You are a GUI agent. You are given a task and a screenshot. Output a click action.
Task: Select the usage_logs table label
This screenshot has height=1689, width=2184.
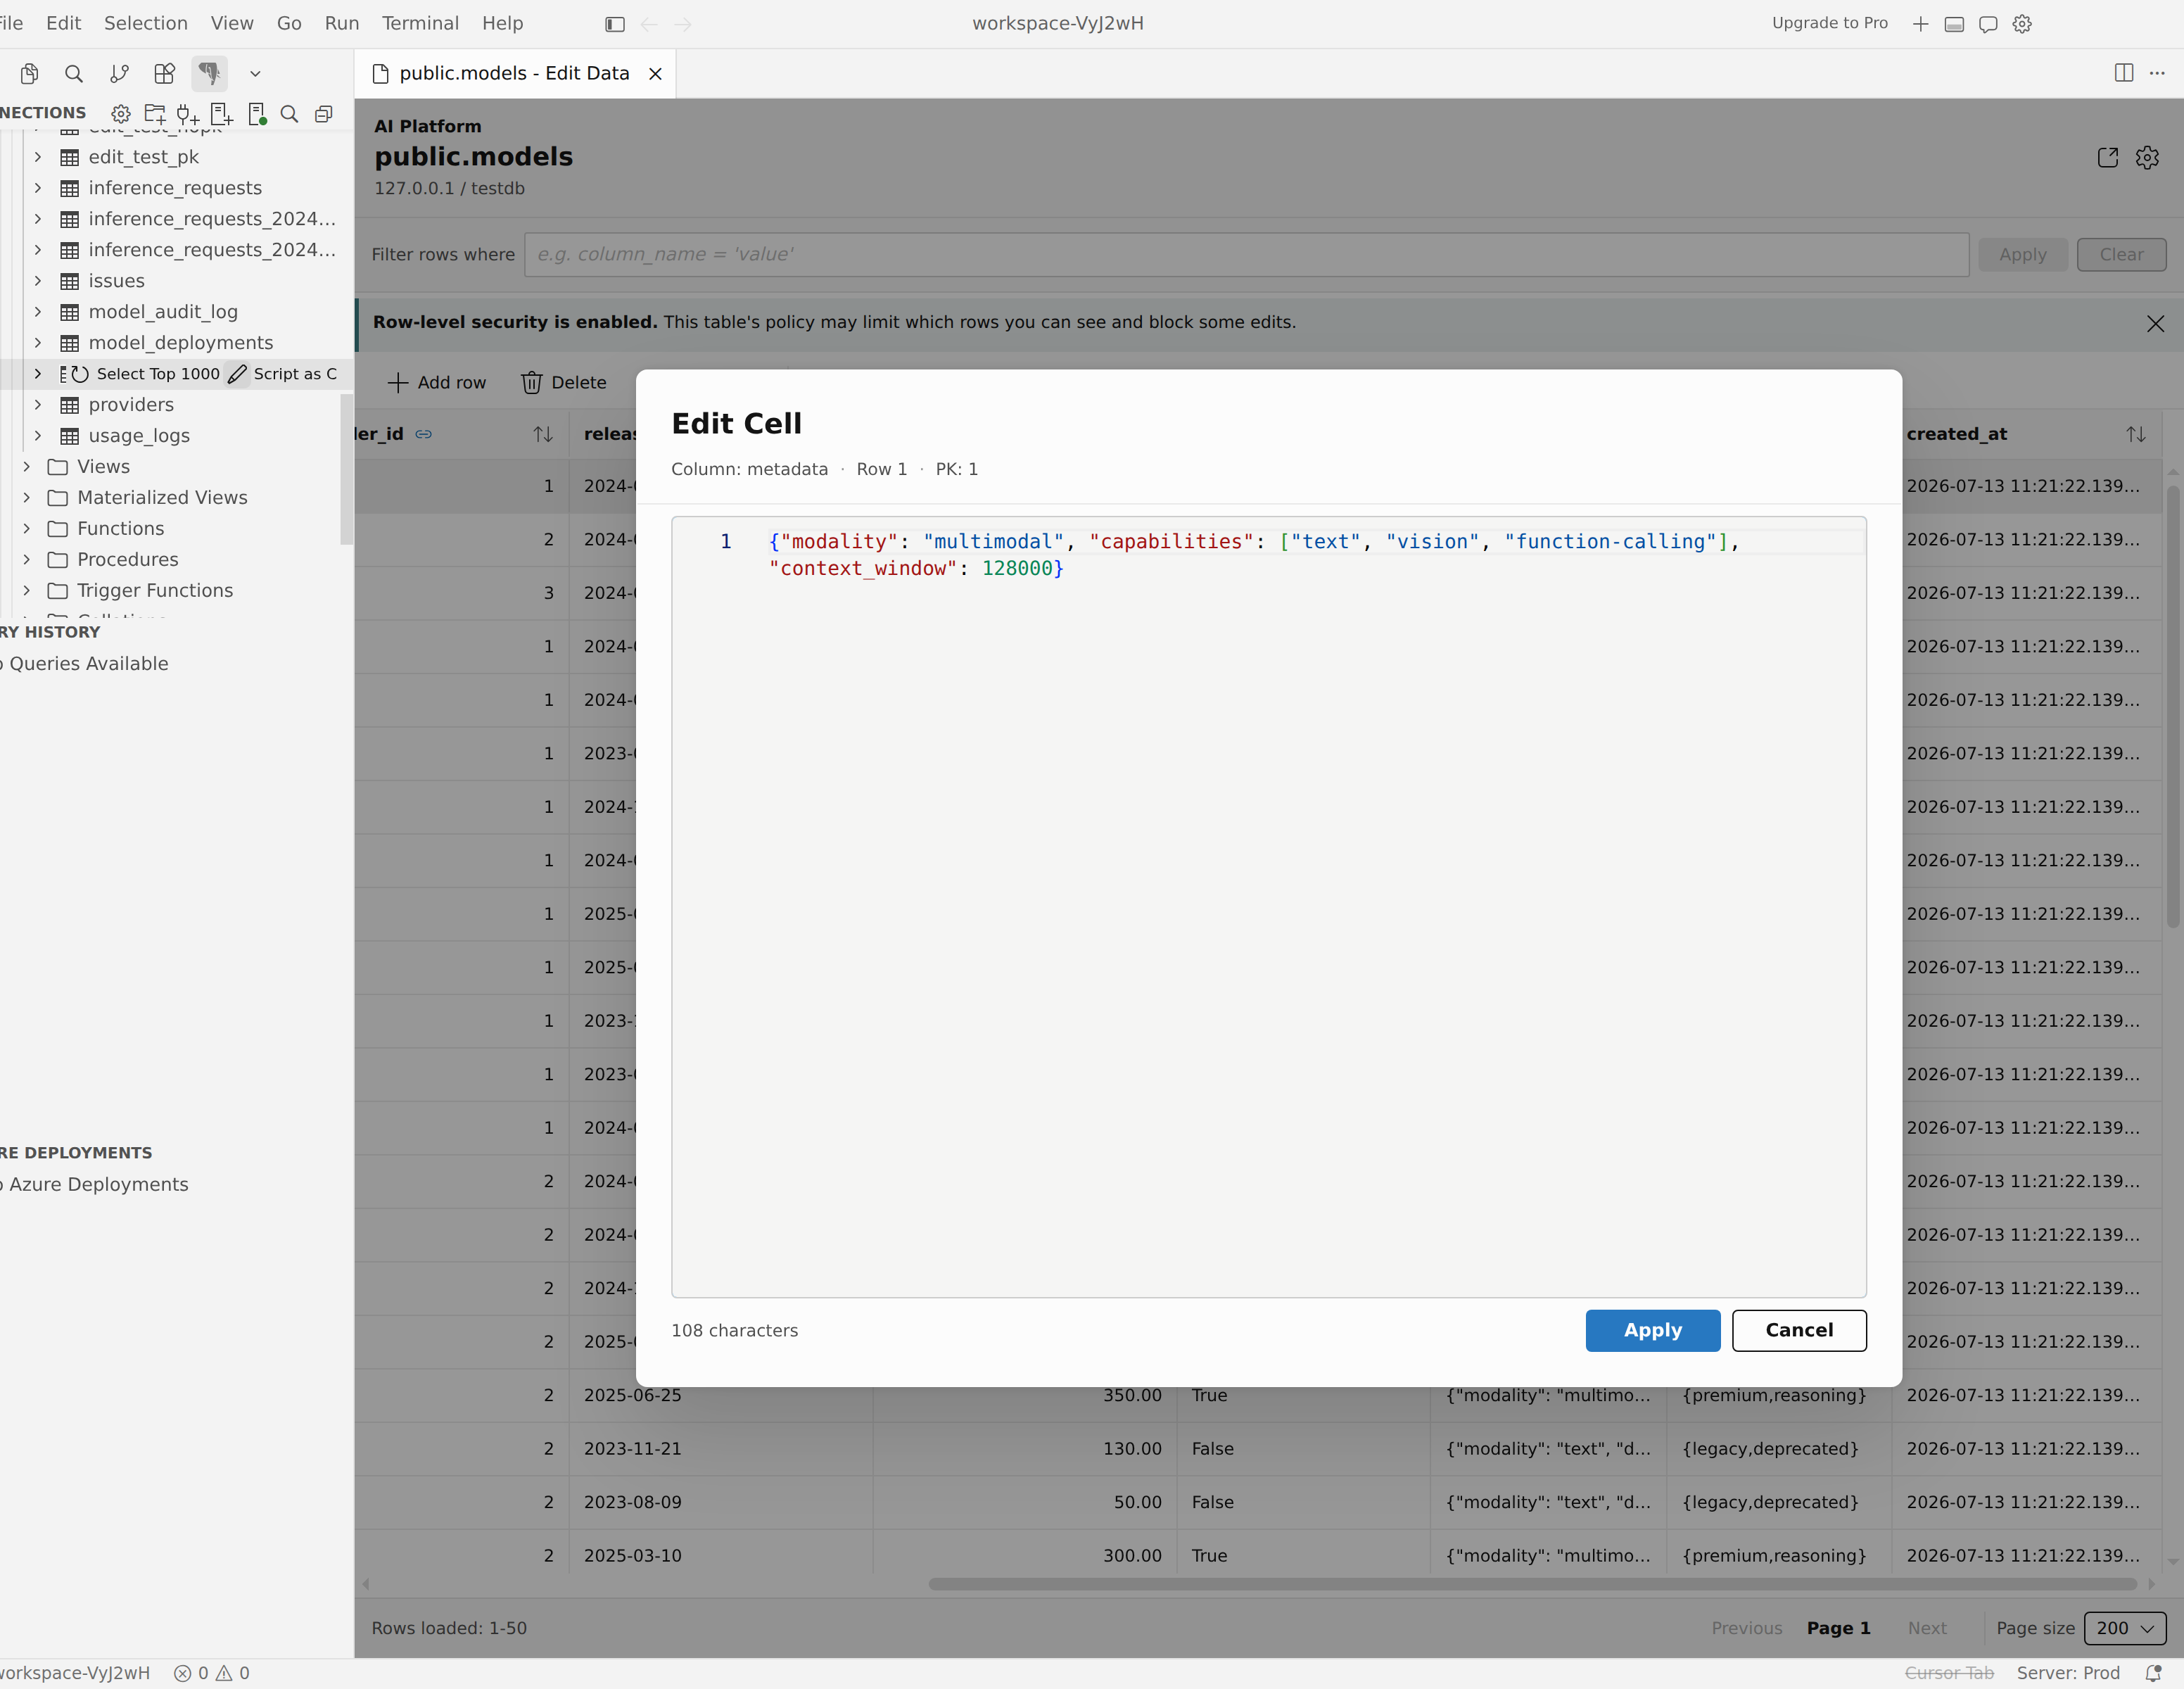tap(139, 436)
